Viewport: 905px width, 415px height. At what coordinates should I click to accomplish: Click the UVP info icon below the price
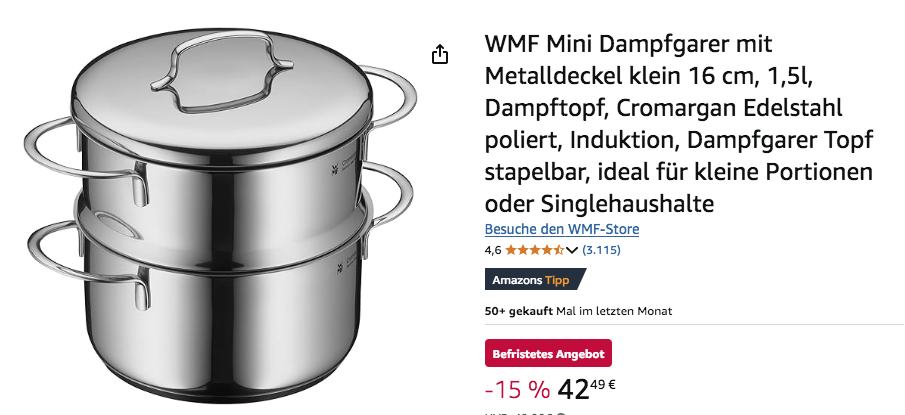tap(560, 413)
